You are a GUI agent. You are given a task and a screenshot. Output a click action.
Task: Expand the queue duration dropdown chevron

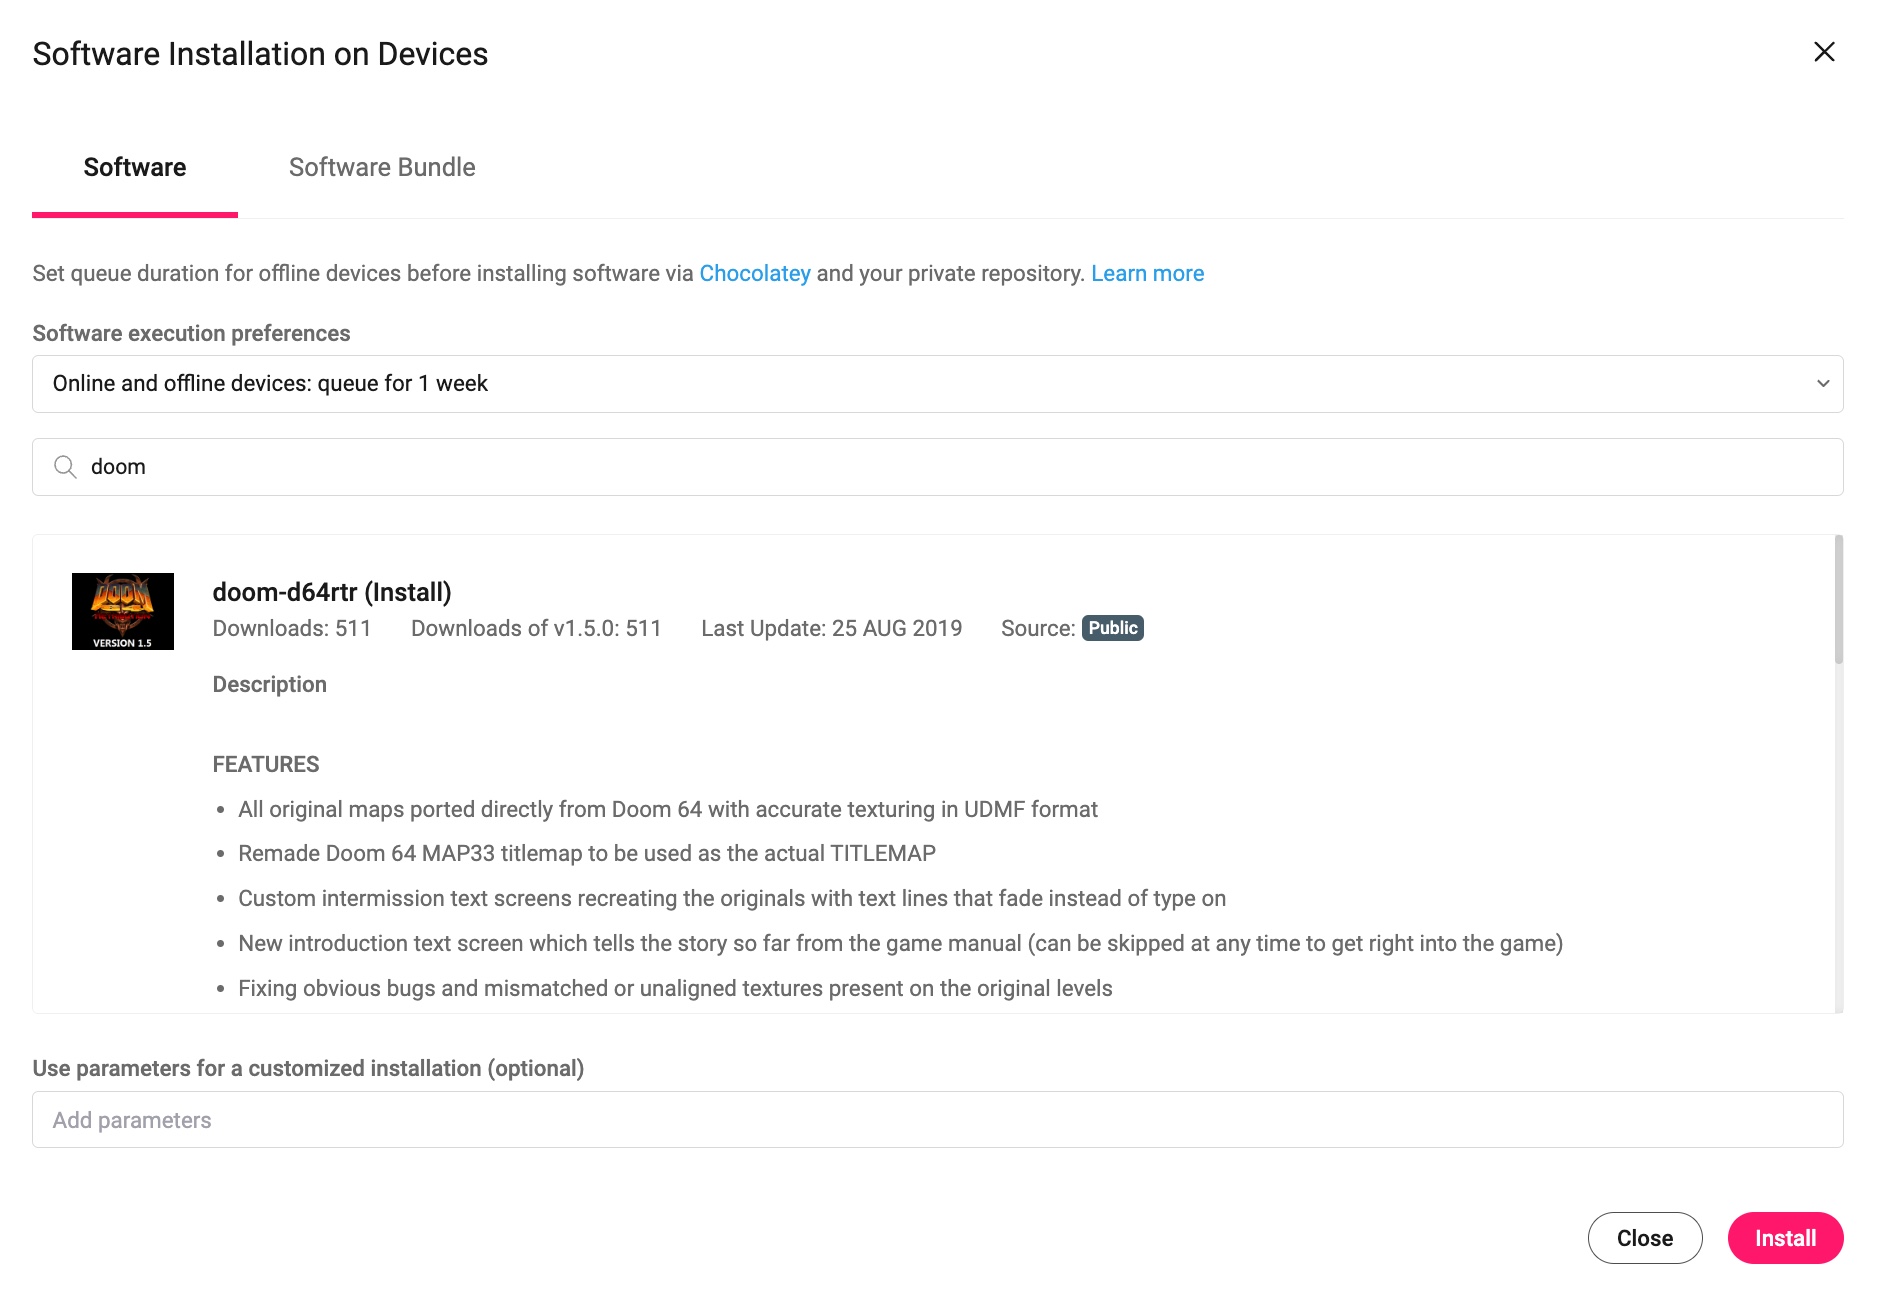point(1822,384)
